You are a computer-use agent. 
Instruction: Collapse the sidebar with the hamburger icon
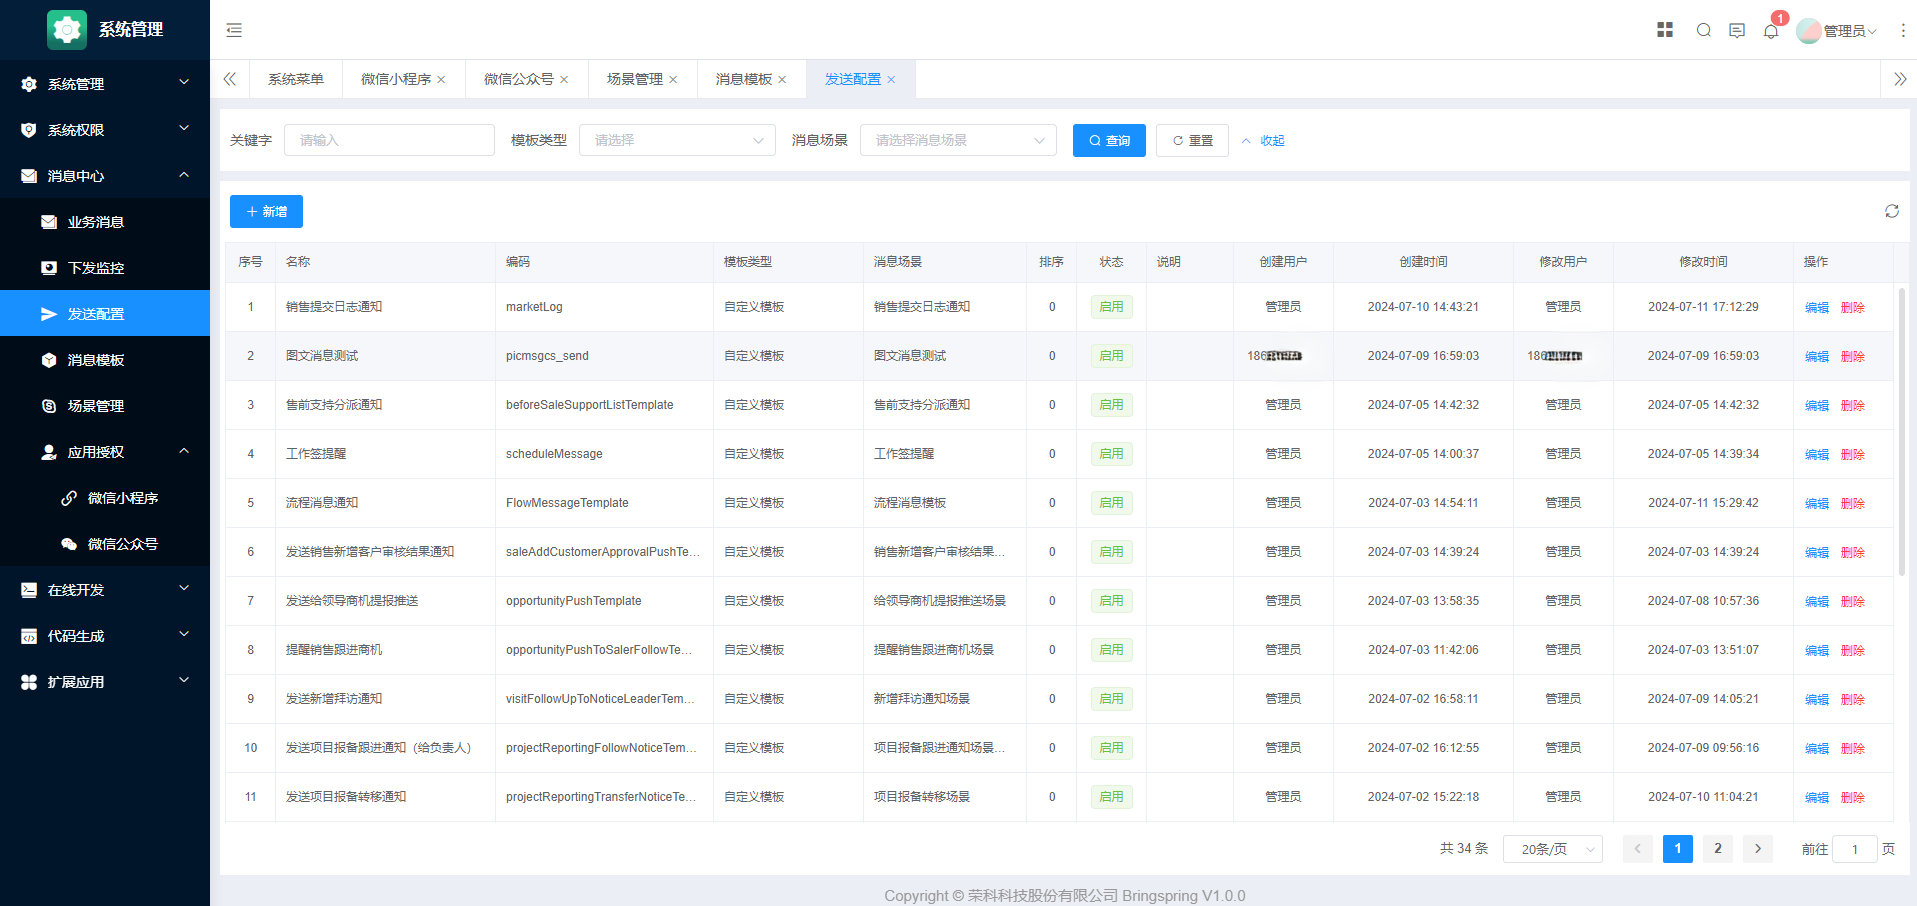coord(234,30)
